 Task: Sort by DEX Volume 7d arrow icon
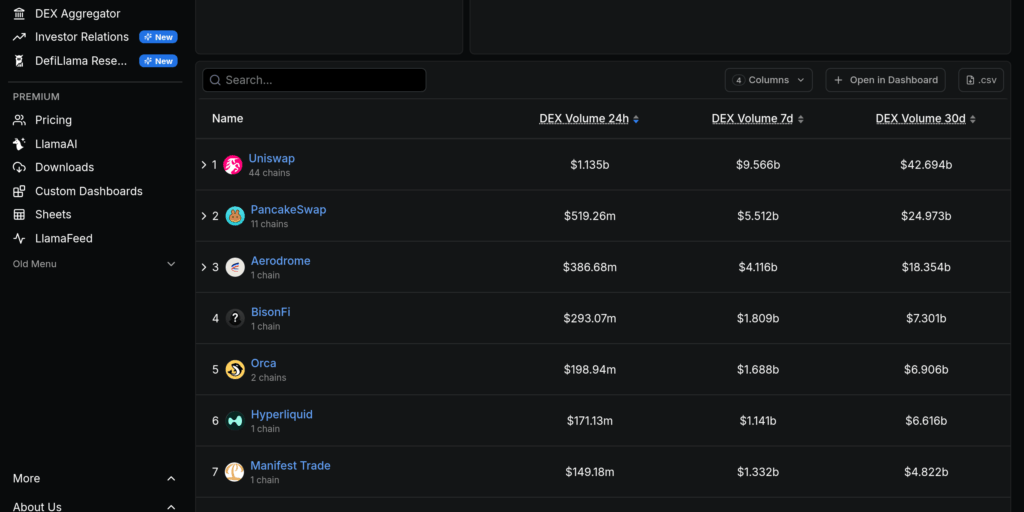pos(801,119)
